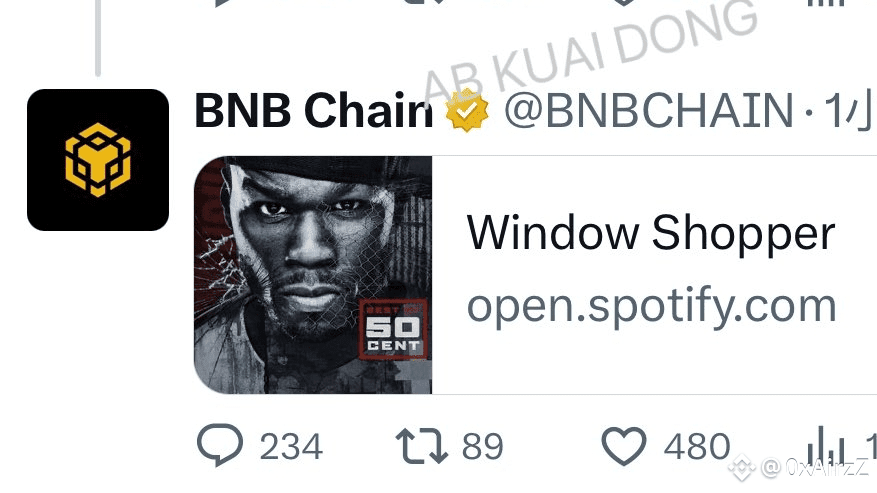Viewport: 877px width, 493px height.
Task: Open the BNB Chain display name
Action: click(314, 110)
